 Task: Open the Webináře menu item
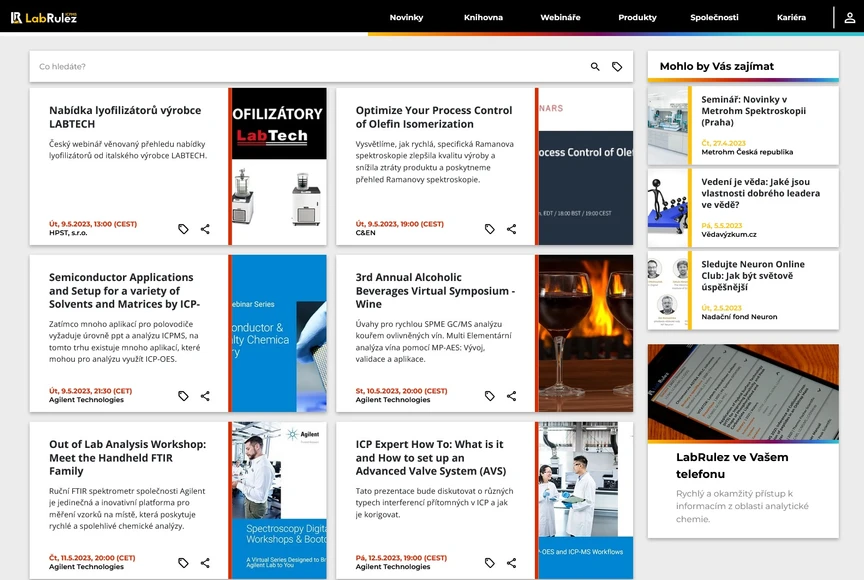click(560, 18)
